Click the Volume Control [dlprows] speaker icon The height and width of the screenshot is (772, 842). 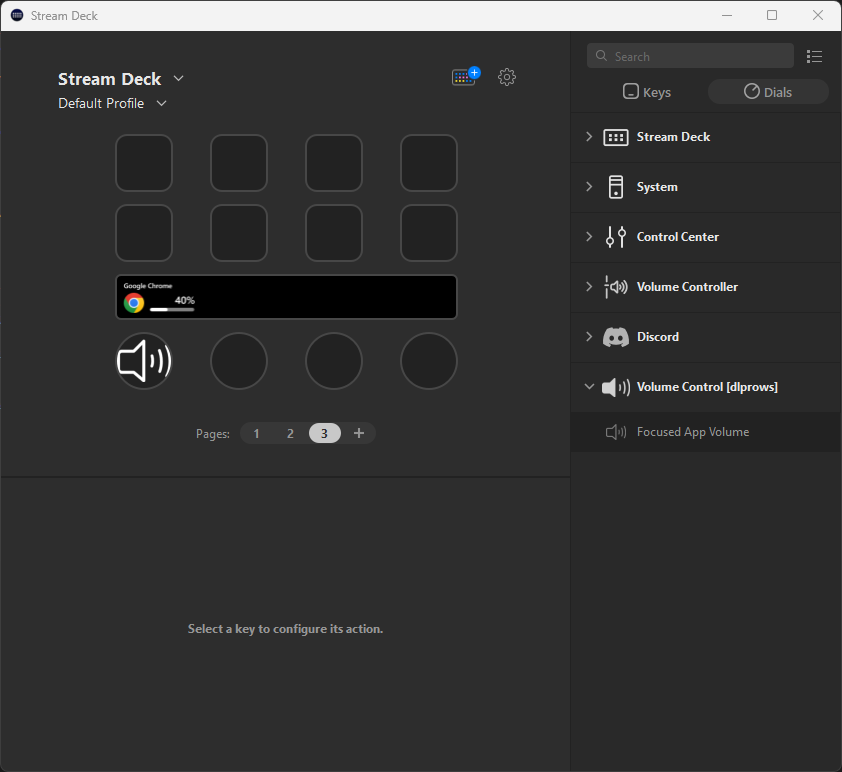pos(615,387)
